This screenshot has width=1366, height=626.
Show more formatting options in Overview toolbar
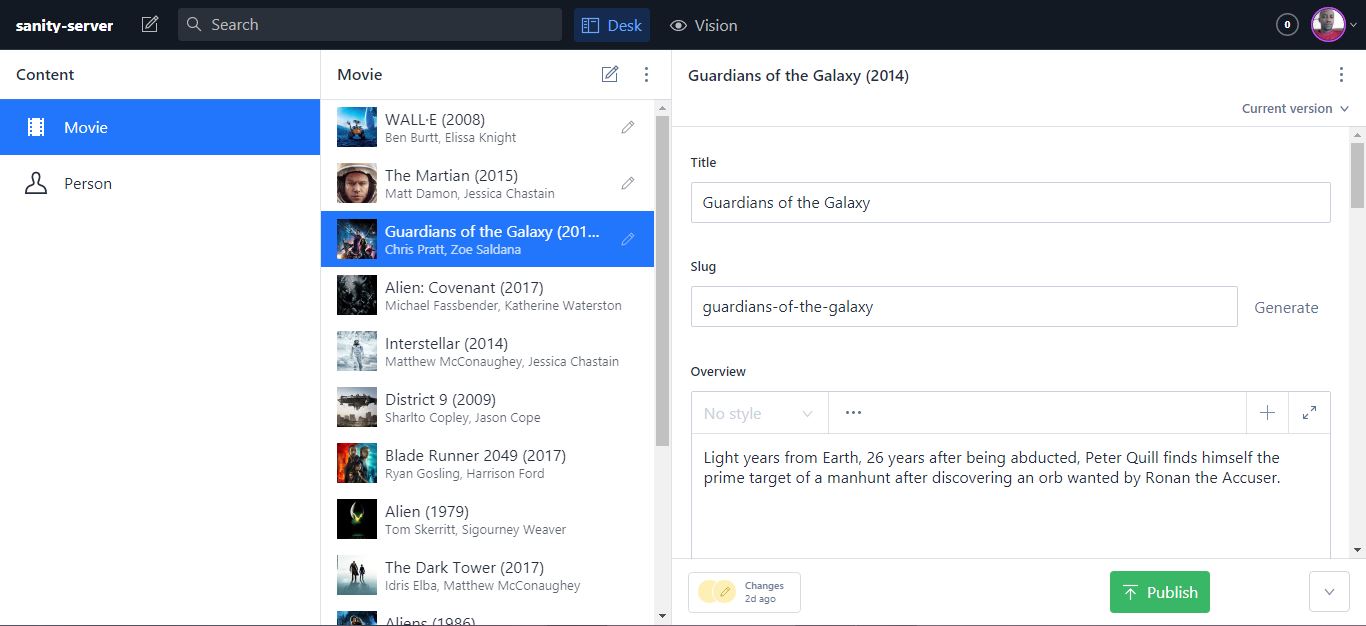point(853,413)
